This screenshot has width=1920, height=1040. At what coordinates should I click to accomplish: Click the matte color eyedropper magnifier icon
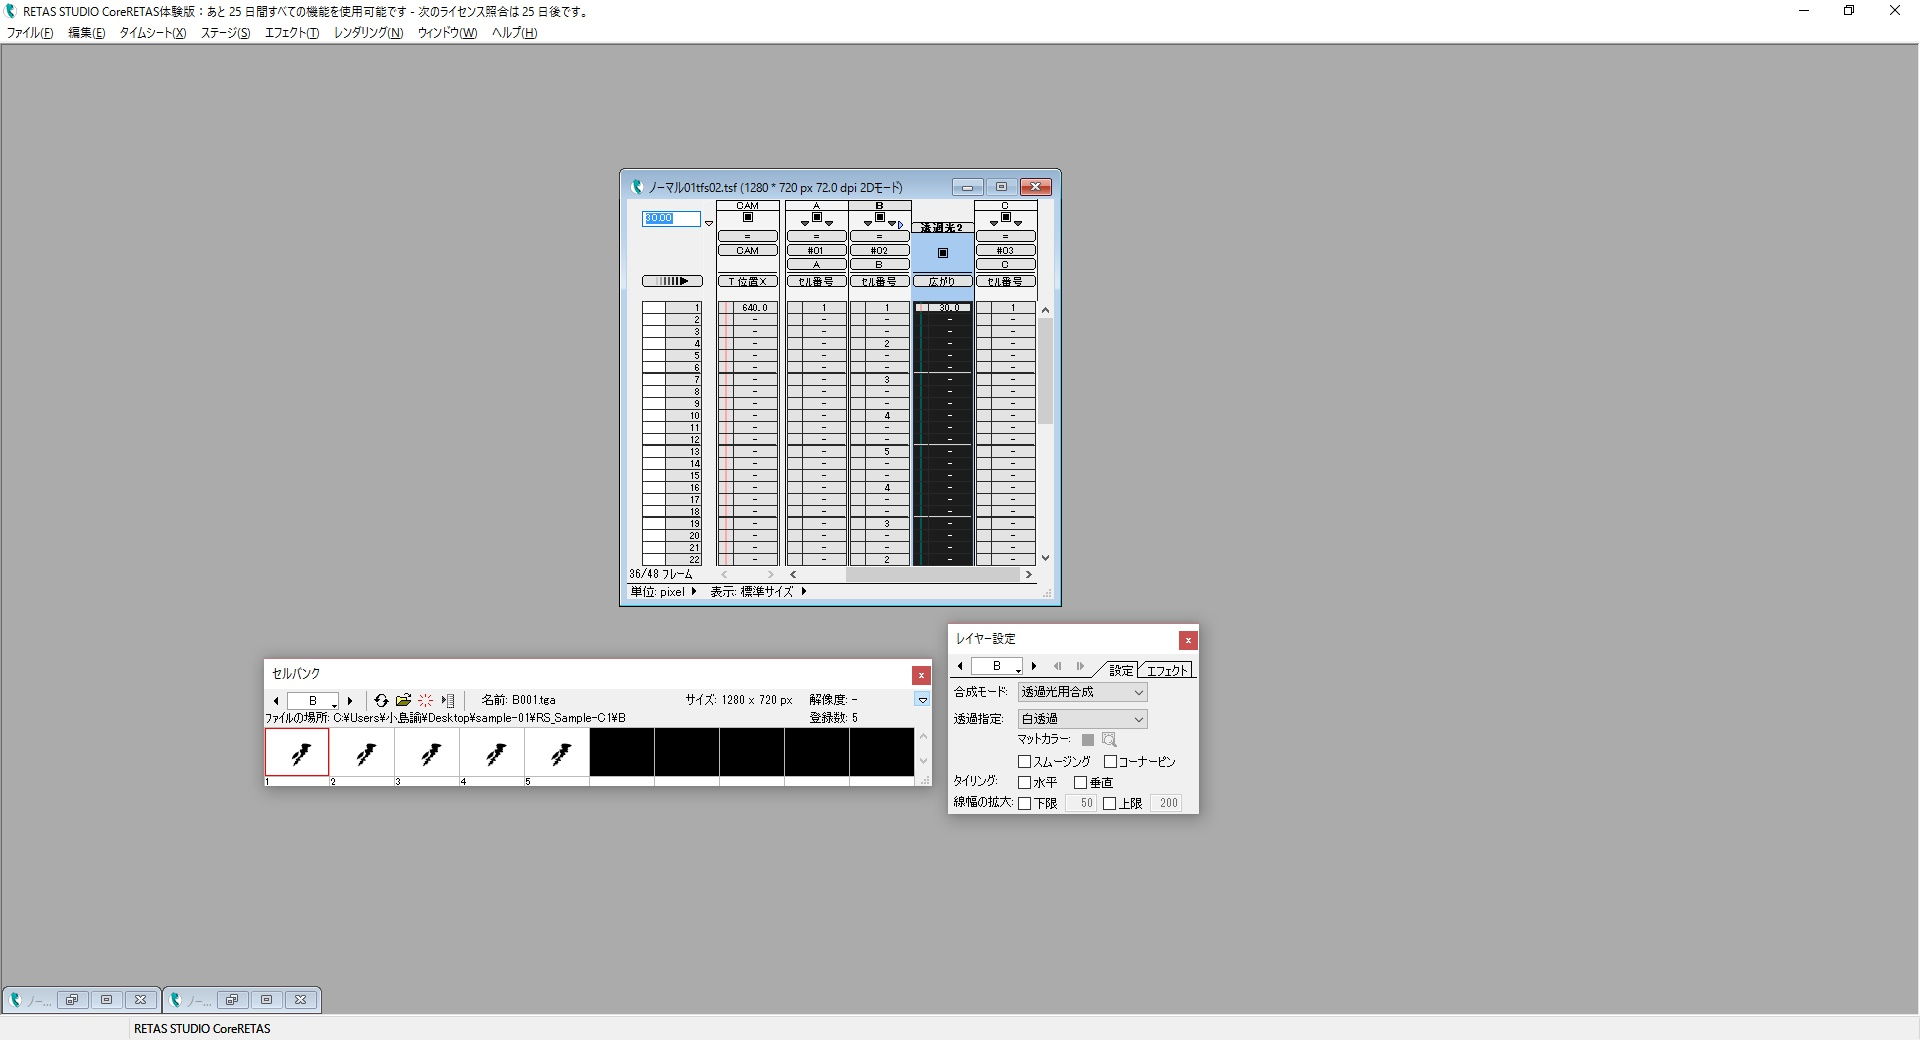click(x=1109, y=740)
